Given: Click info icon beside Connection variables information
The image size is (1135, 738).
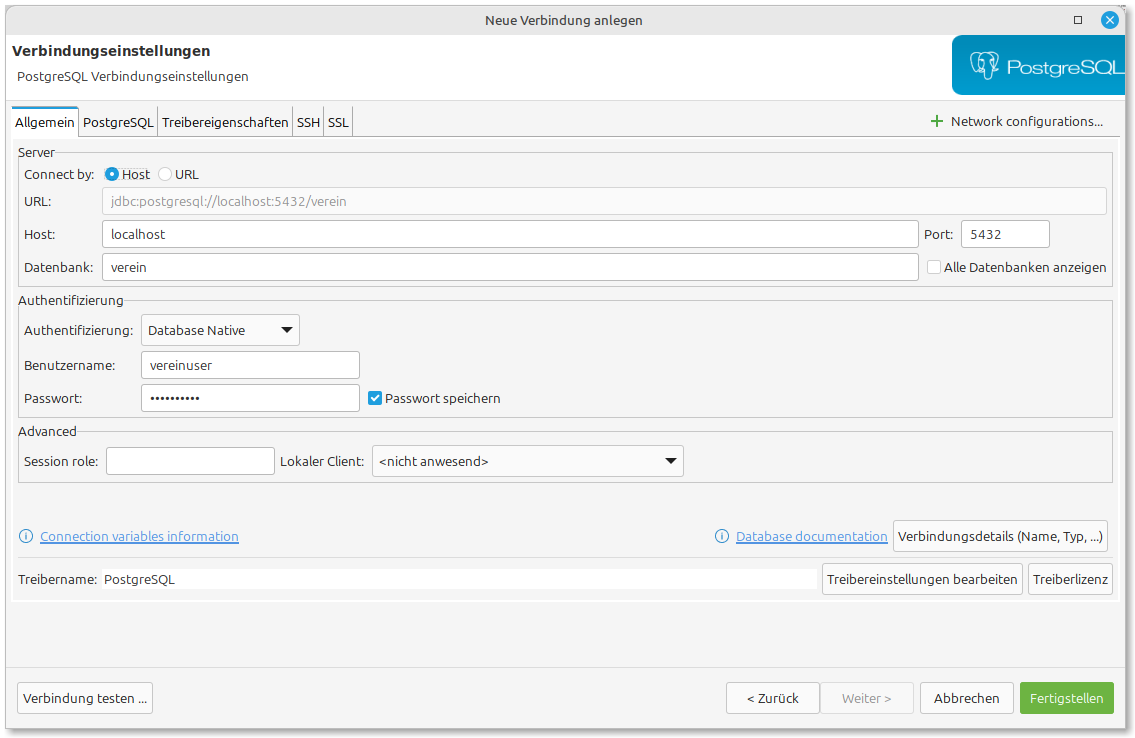Looking at the screenshot, I should (26, 537).
